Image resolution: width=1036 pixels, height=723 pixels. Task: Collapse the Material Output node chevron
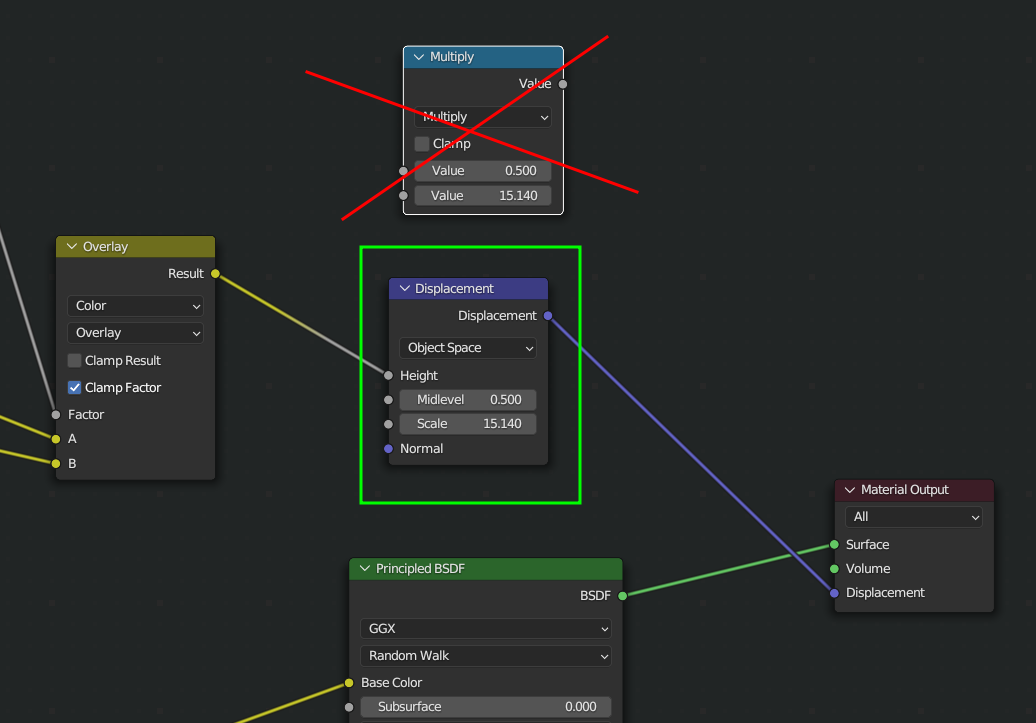(850, 490)
